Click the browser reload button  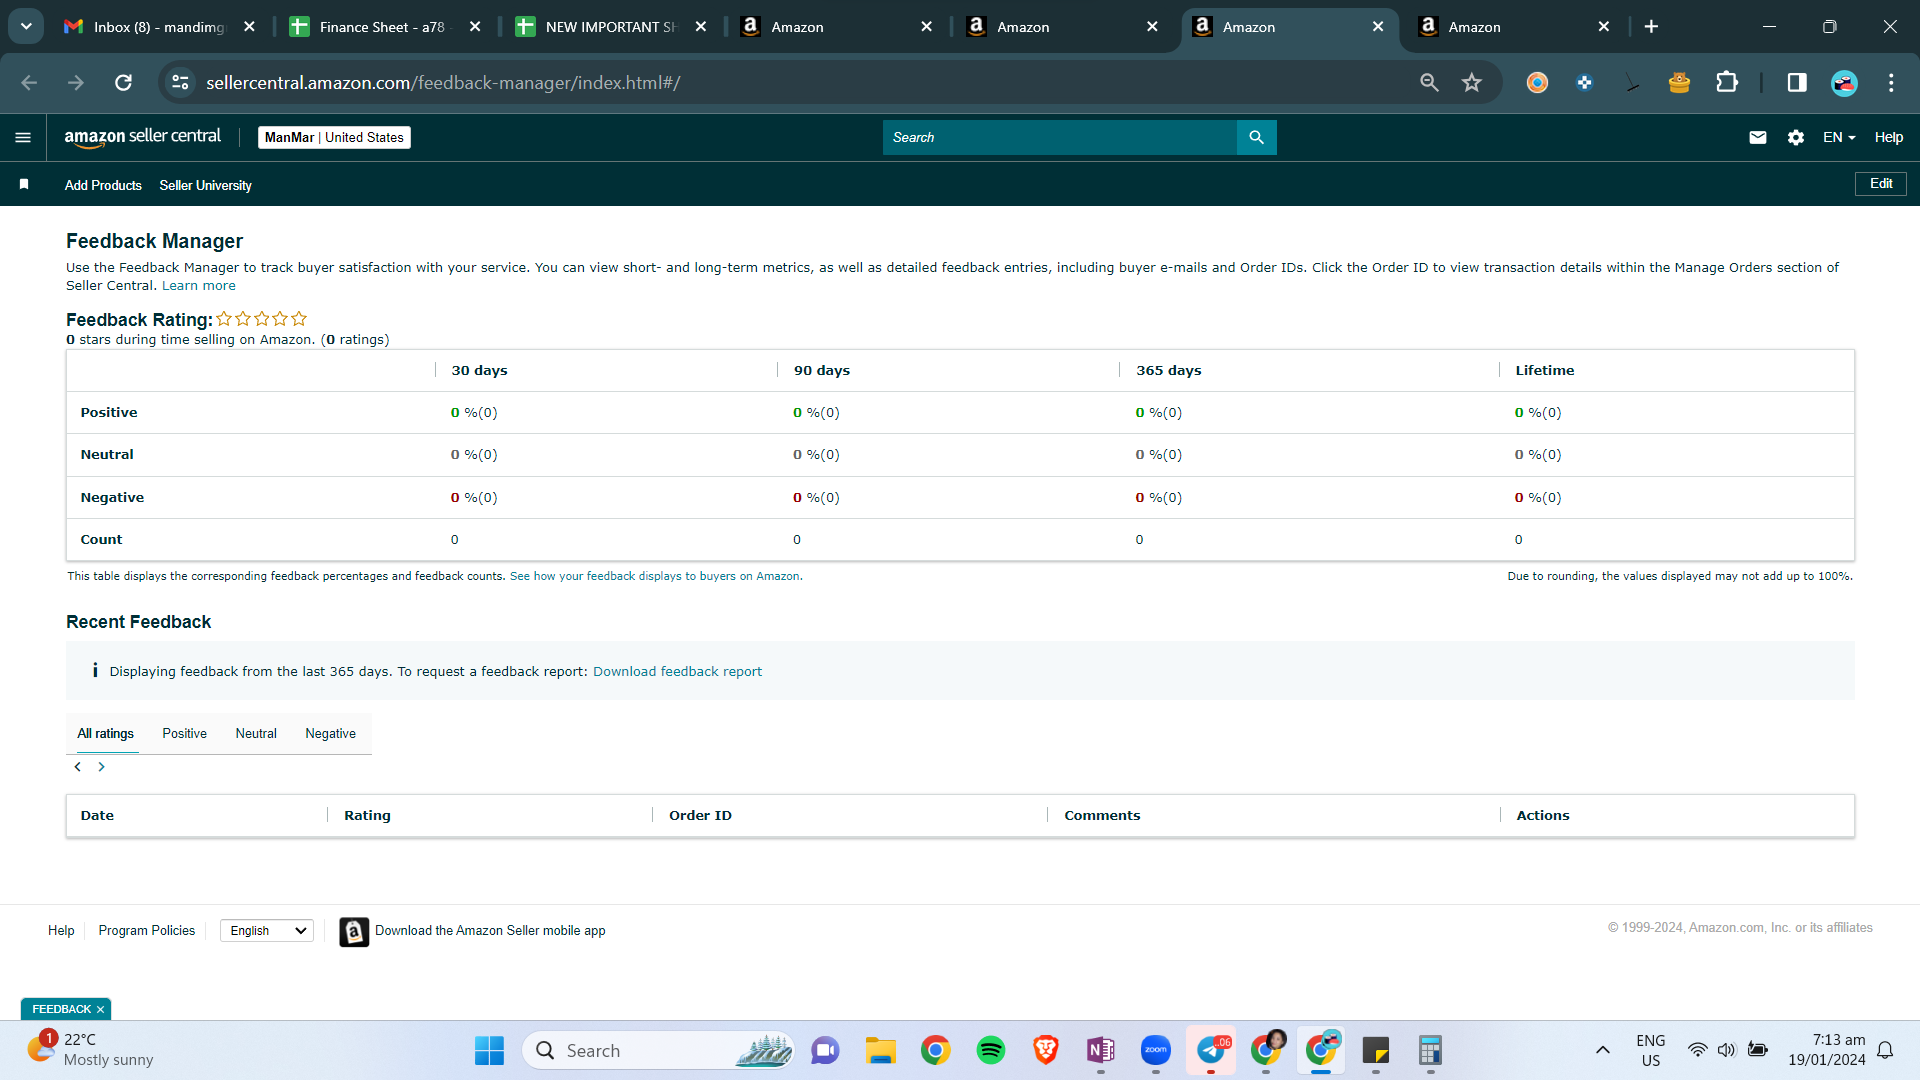(x=123, y=83)
